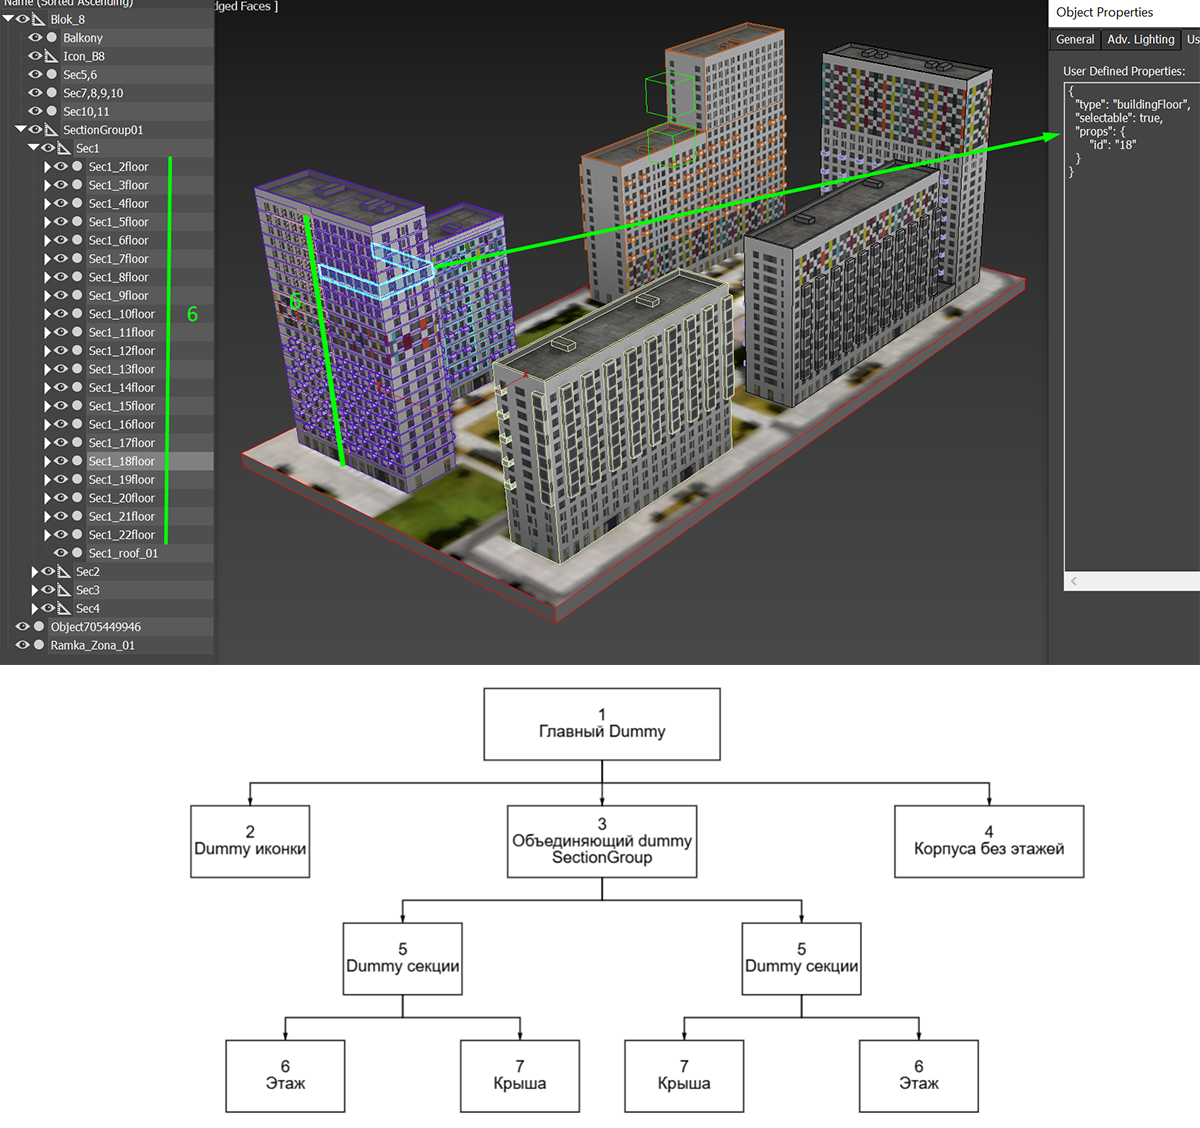Select the Sec1_14floor row name
The image size is (1200, 1128).
122,388
